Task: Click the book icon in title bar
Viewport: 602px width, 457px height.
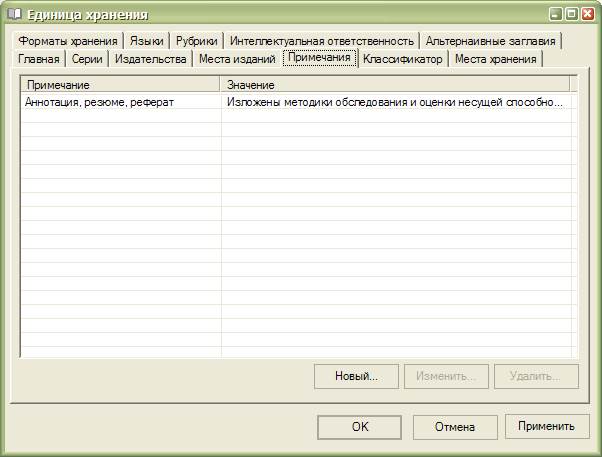Action: [x=14, y=14]
